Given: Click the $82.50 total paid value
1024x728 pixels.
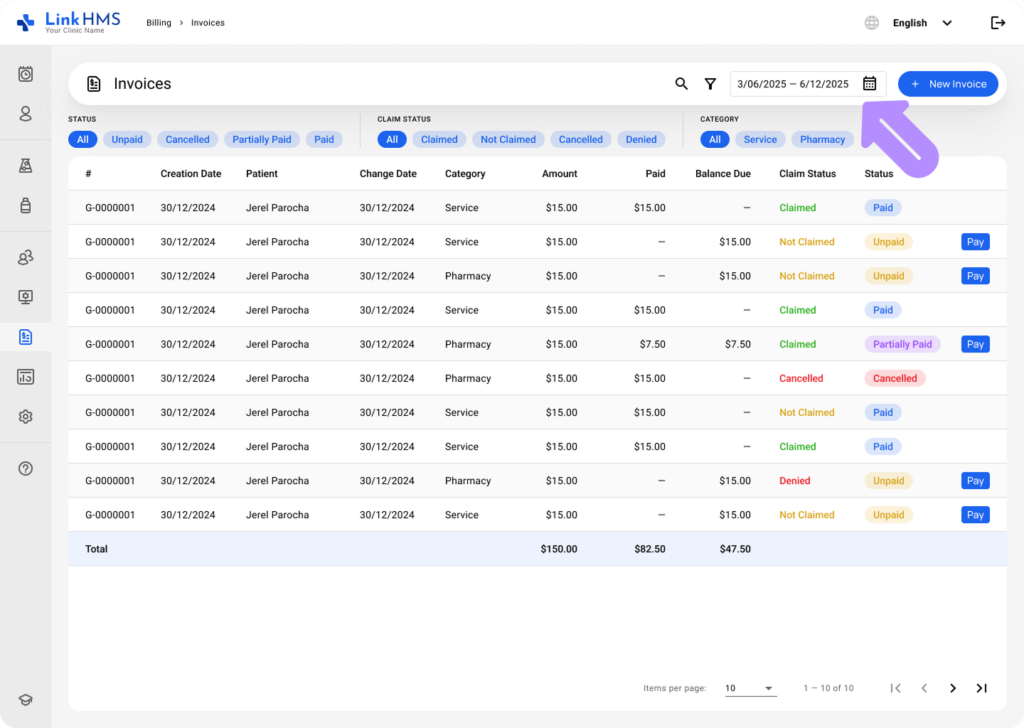Looking at the screenshot, I should (650, 549).
